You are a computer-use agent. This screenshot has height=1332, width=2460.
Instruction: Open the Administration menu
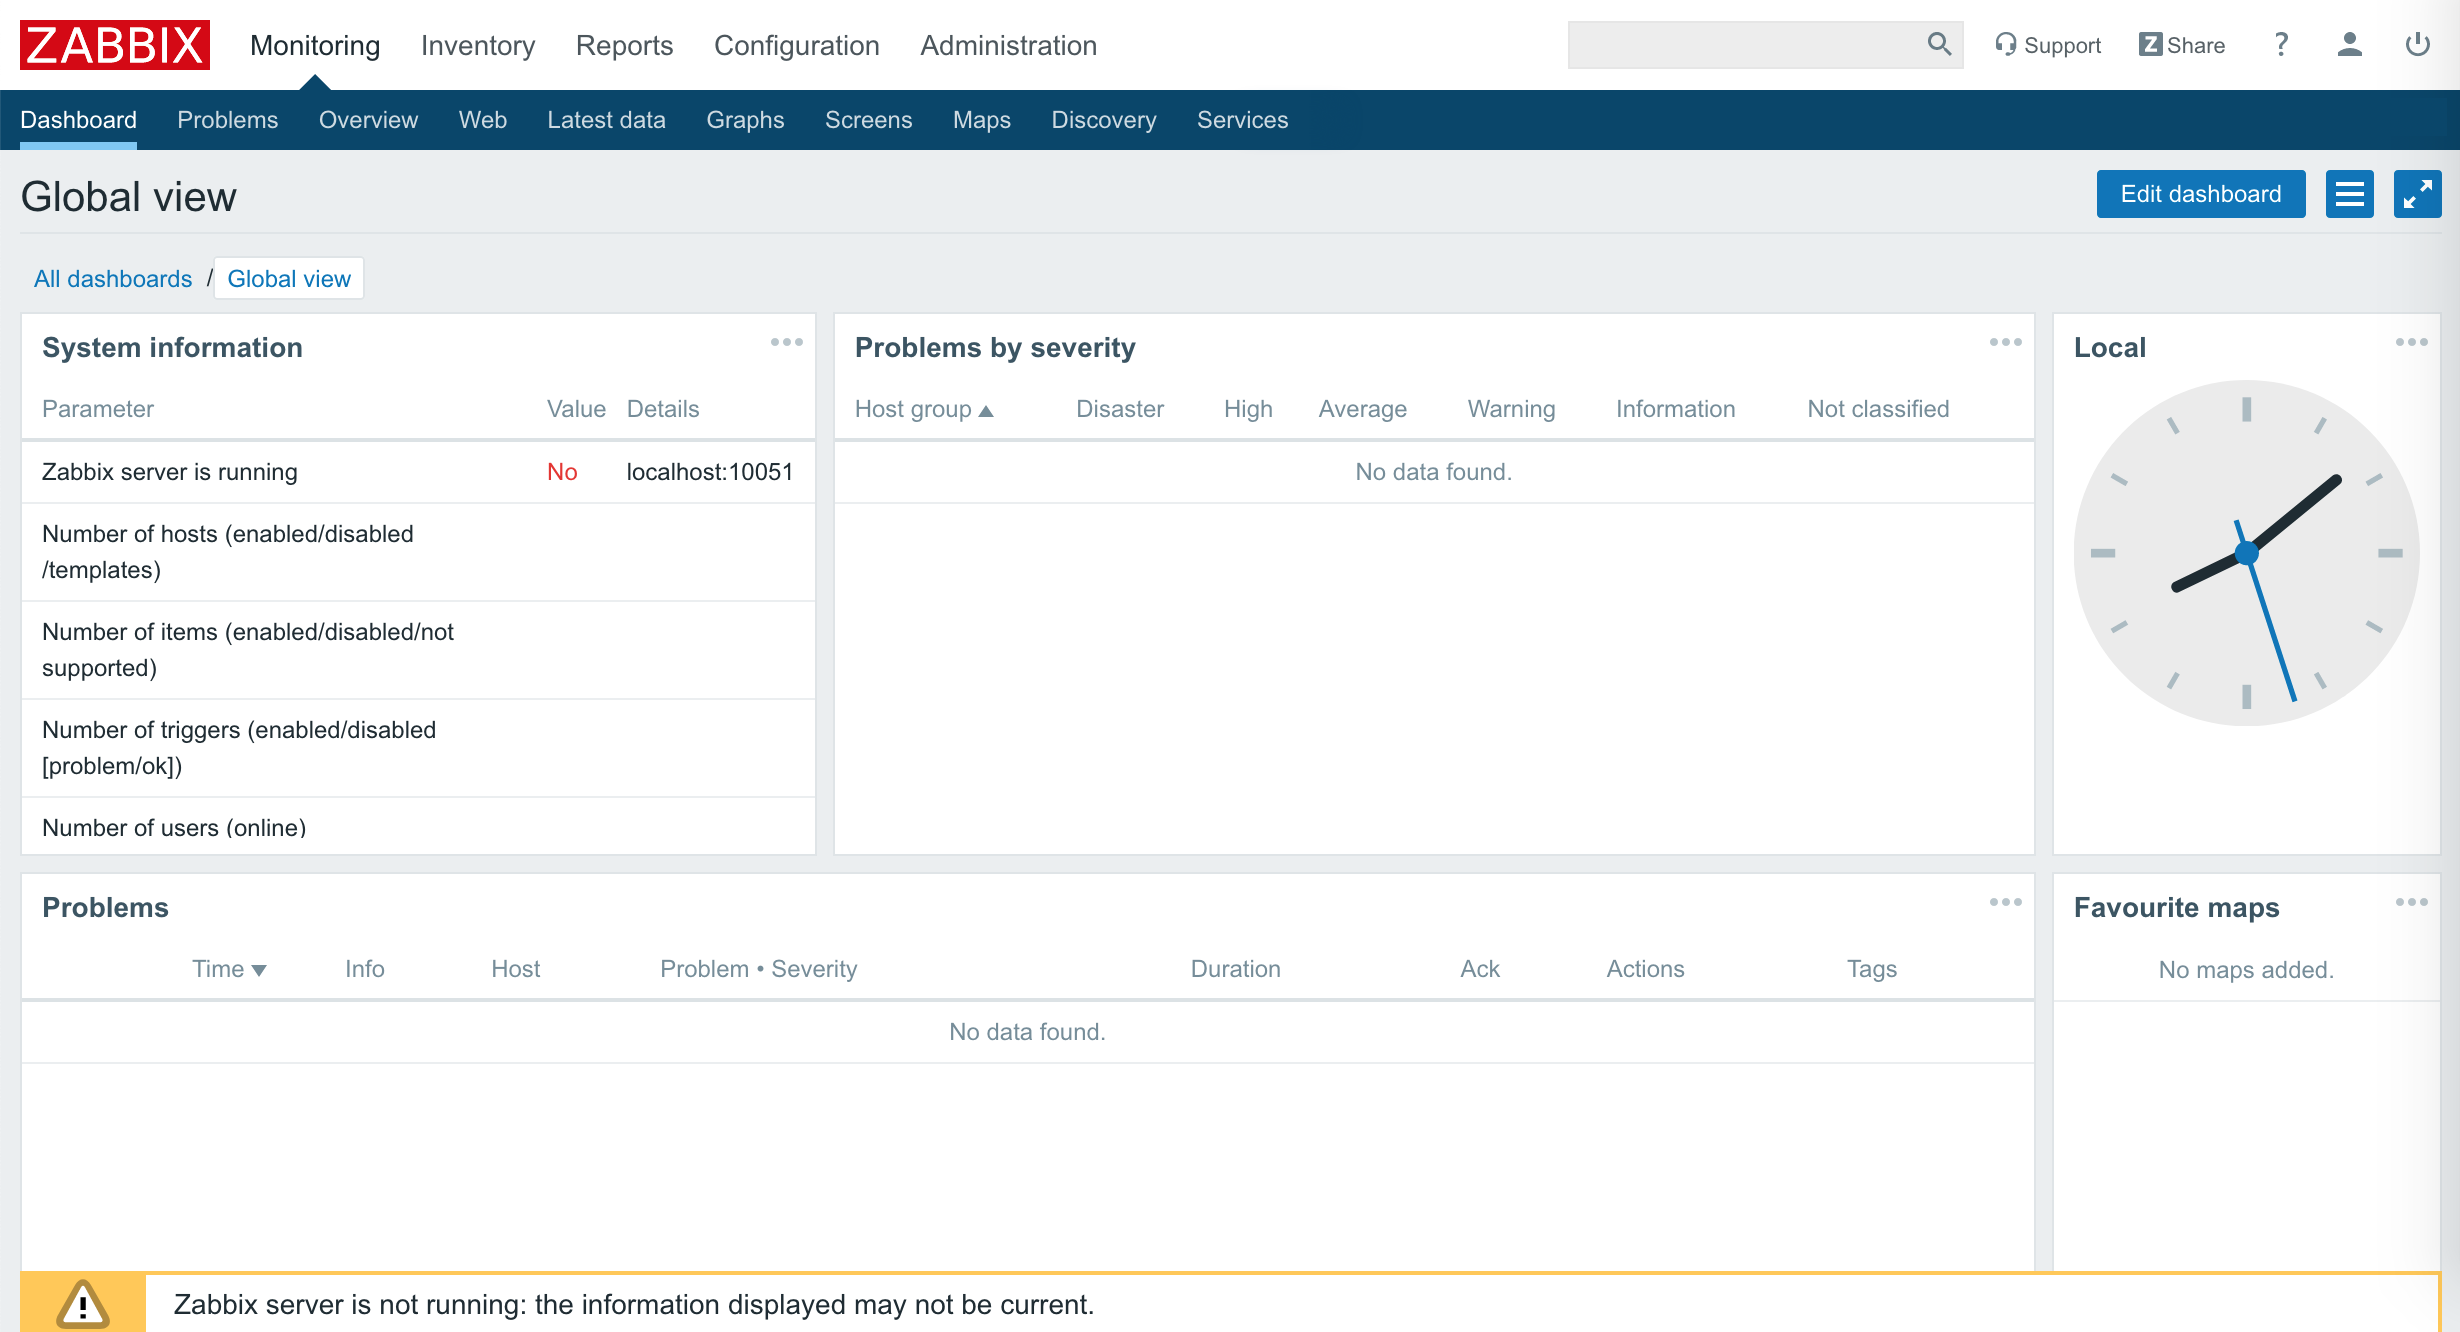[1009, 45]
